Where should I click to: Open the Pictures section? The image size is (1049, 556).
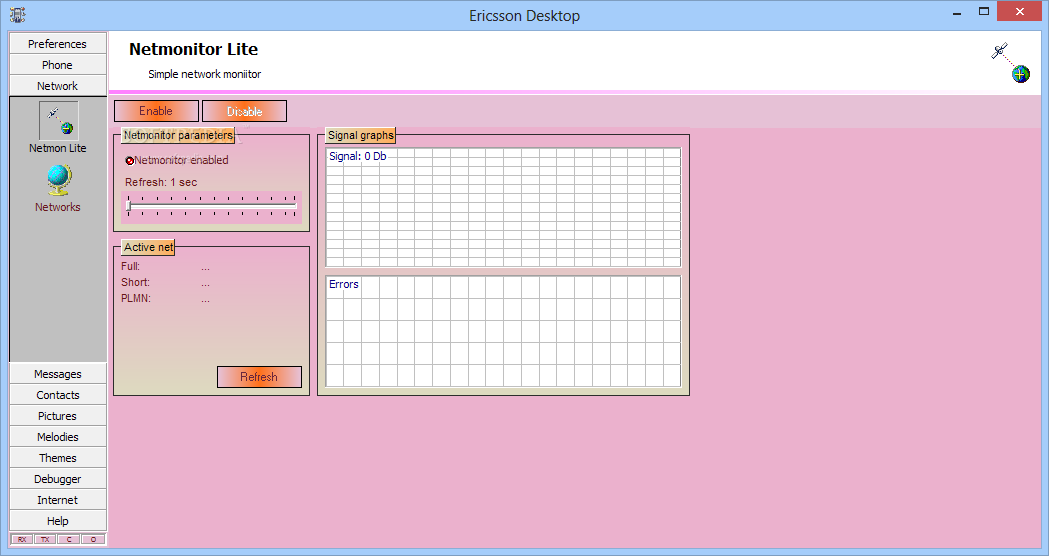pyautogui.click(x=58, y=415)
